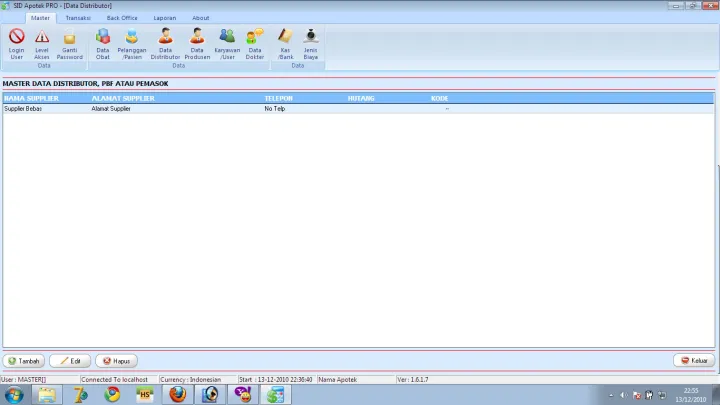The height and width of the screenshot is (405, 720).
Task: Click the HUTANG column header
Action: tap(361, 98)
